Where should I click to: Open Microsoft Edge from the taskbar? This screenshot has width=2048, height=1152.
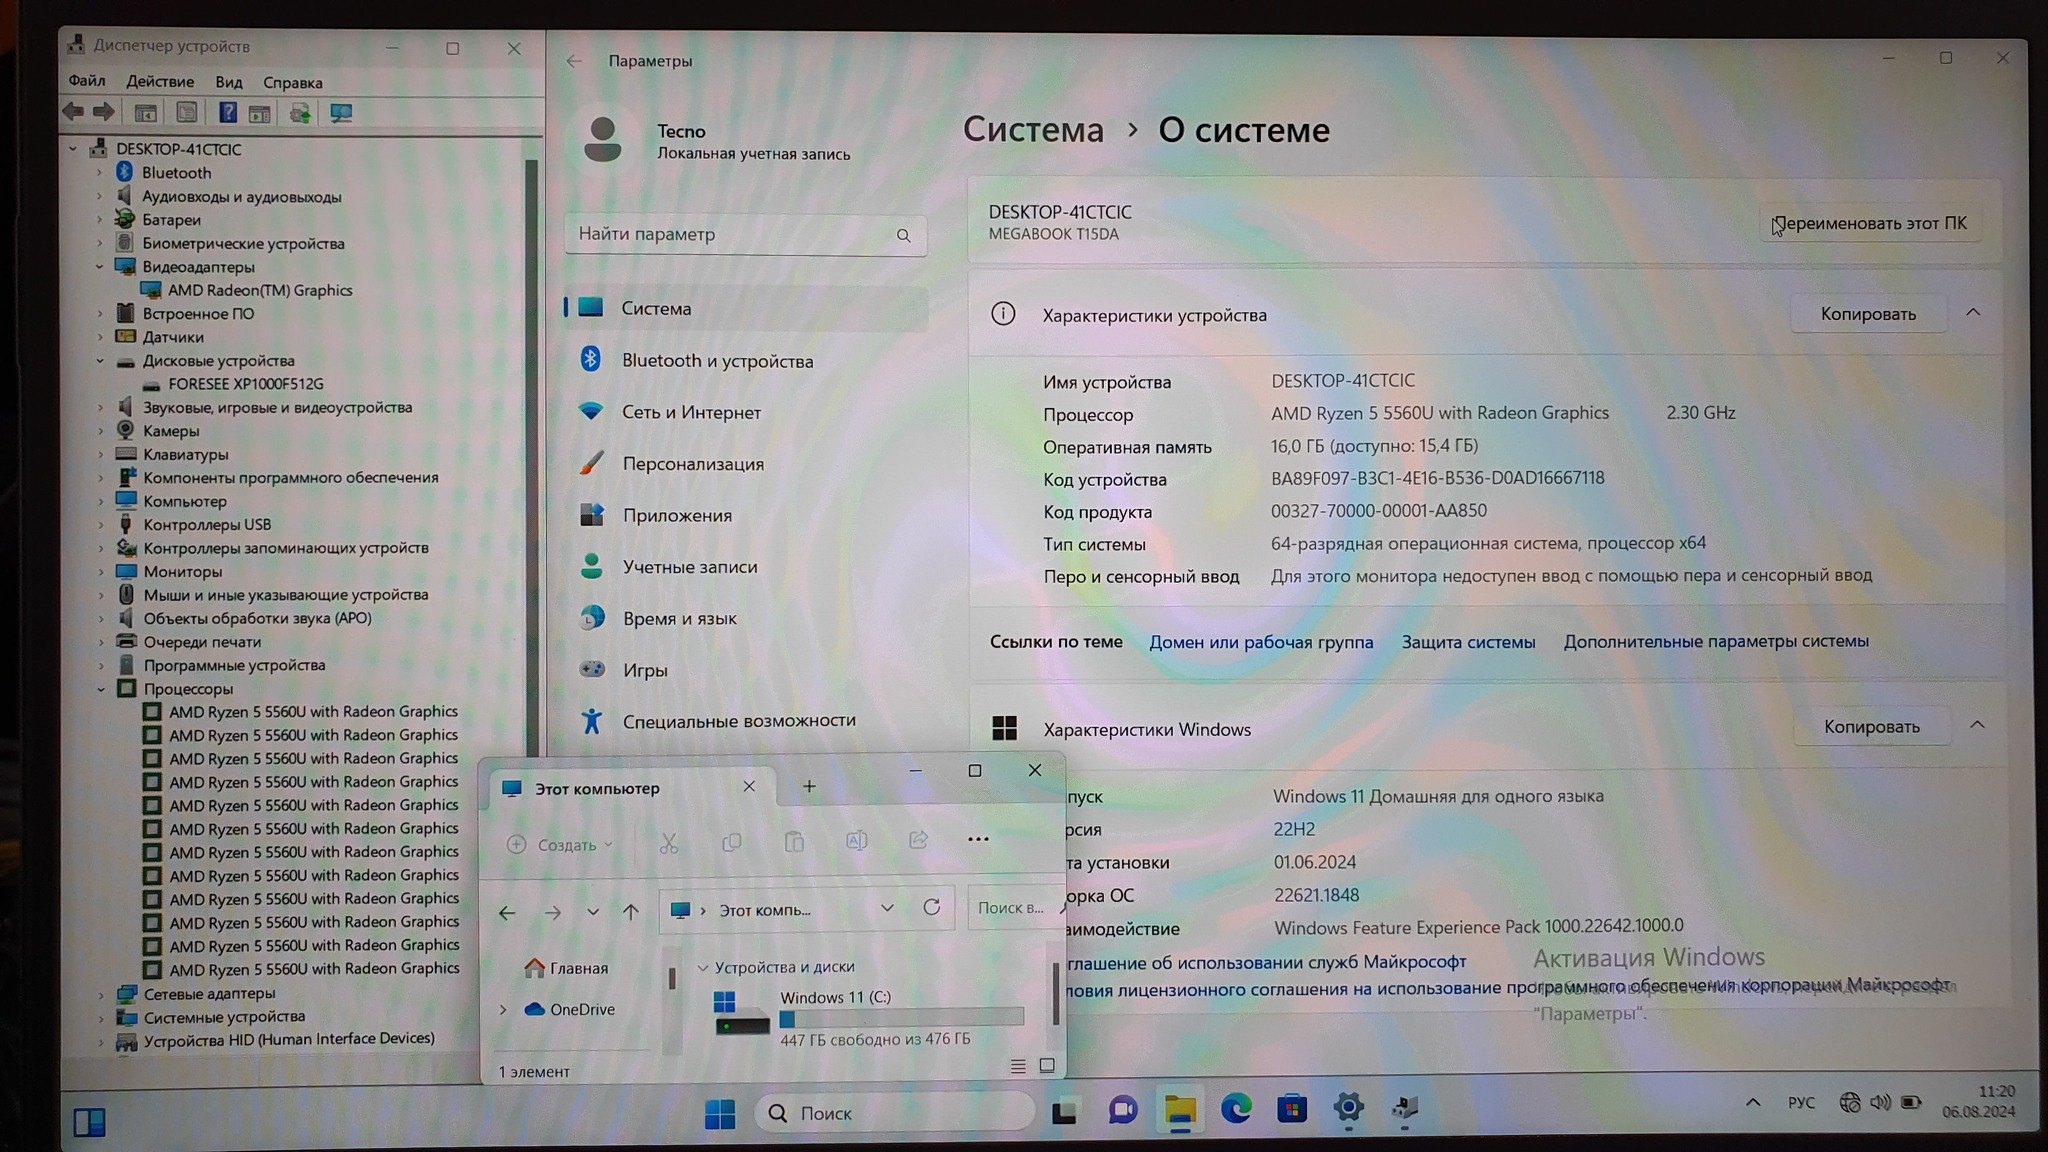tap(1236, 1109)
